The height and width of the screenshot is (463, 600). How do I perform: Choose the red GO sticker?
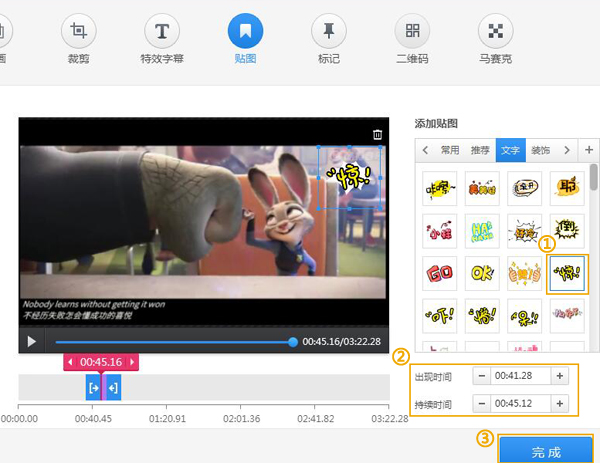440,274
